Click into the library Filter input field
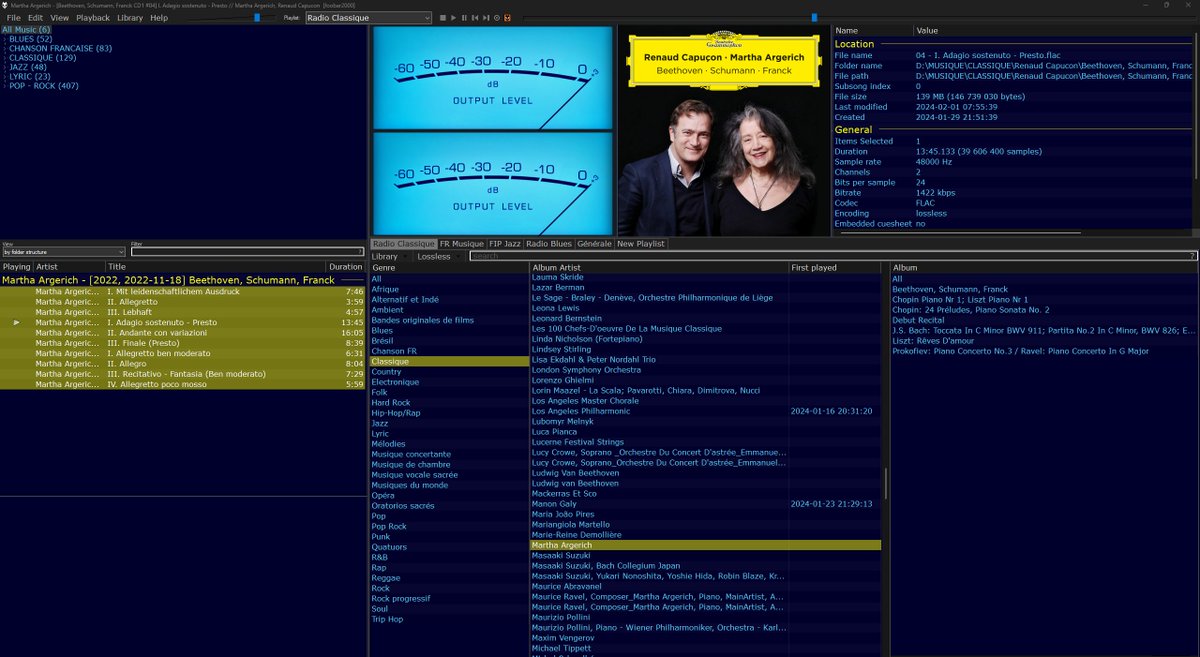Image resolution: width=1200 pixels, height=657 pixels. 248,252
